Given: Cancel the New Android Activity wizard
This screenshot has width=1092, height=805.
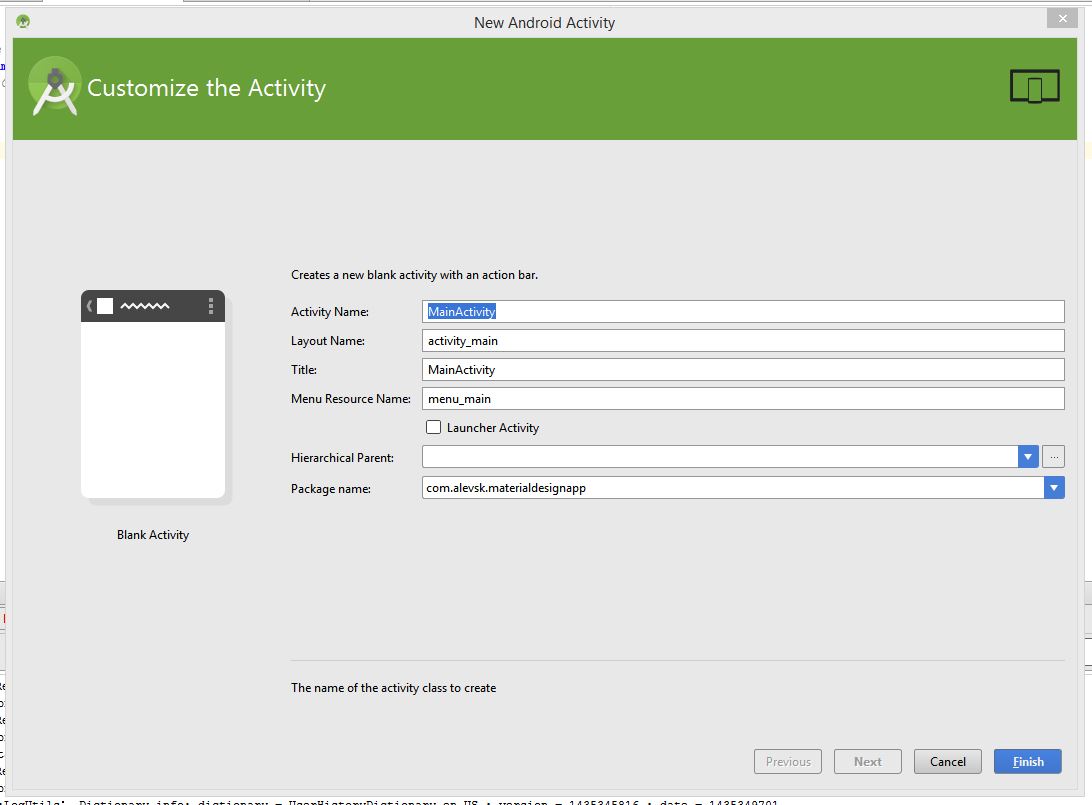Looking at the screenshot, I should [947, 761].
